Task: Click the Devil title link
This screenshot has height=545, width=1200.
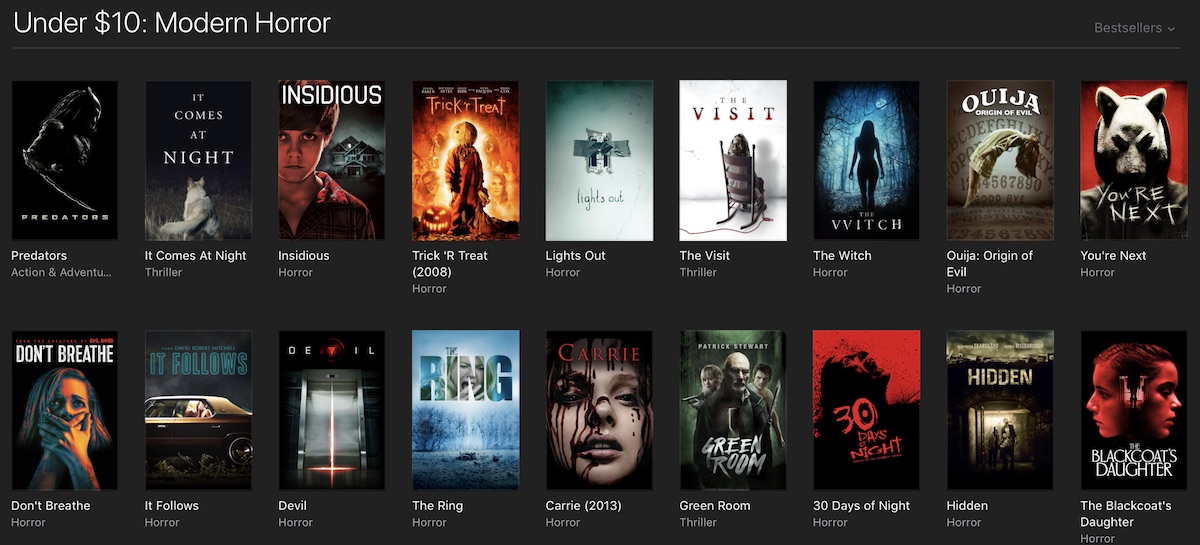Action: click(x=293, y=506)
